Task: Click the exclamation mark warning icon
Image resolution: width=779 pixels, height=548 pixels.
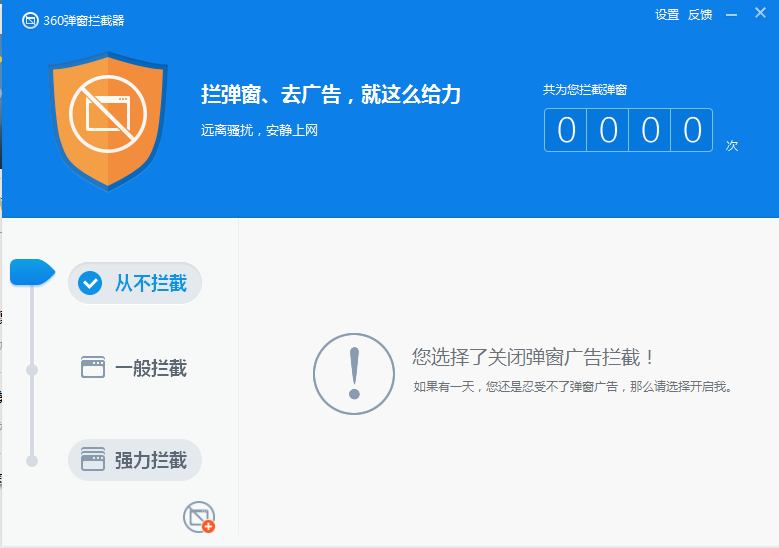Action: [x=354, y=374]
